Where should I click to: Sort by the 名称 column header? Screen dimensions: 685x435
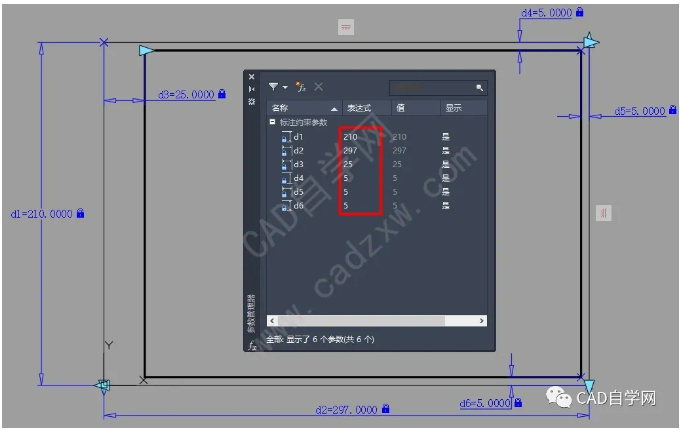304,108
